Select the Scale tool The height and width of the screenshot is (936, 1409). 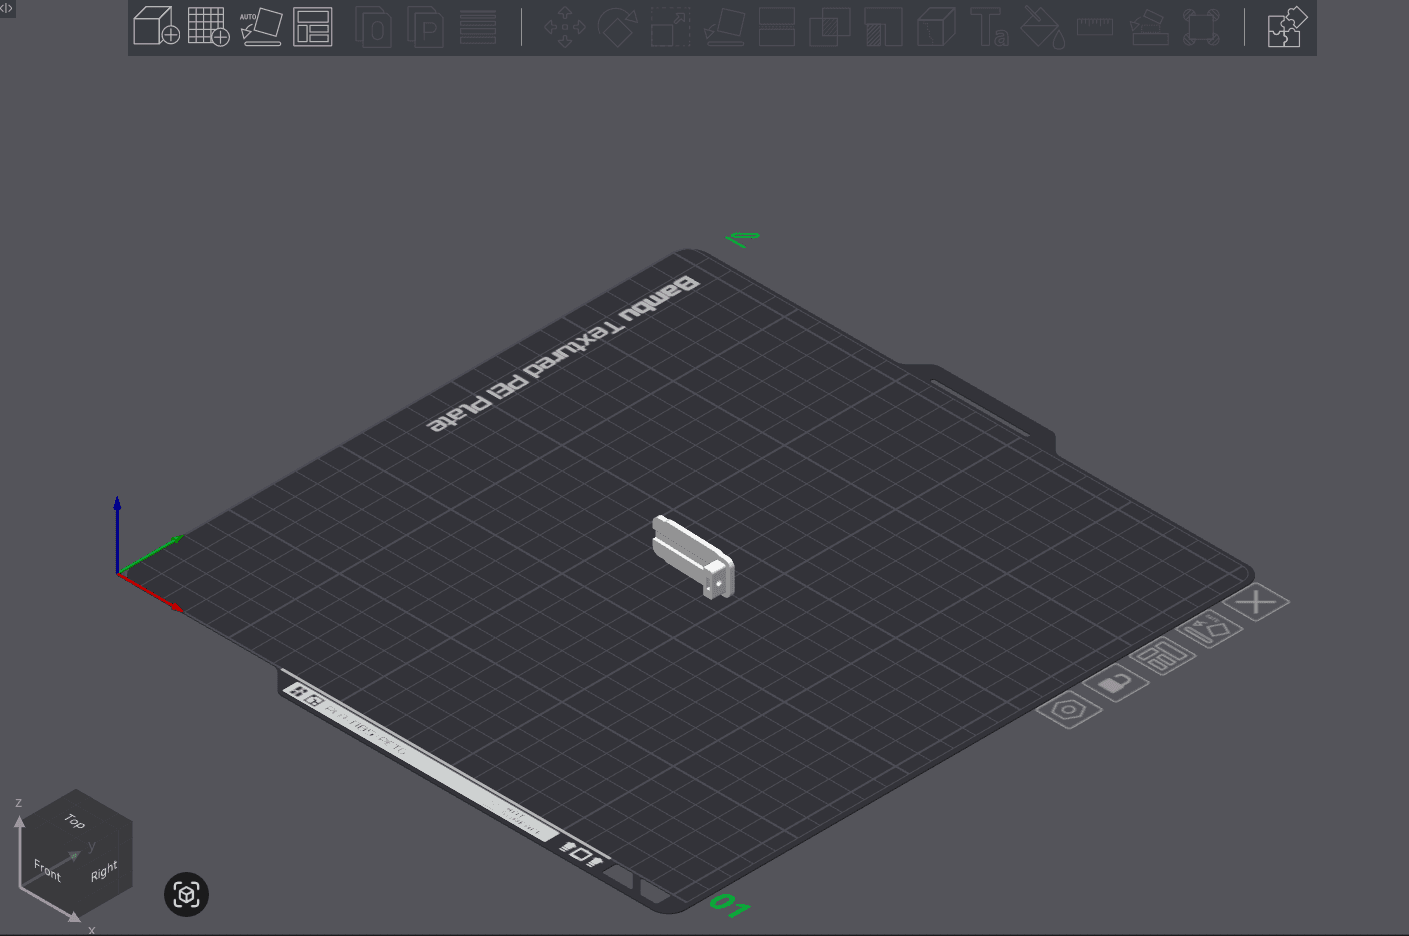click(x=670, y=27)
